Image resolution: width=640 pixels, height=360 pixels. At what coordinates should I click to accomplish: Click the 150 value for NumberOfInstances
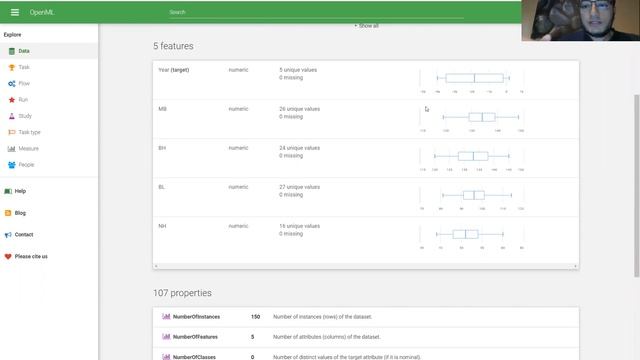256,317
